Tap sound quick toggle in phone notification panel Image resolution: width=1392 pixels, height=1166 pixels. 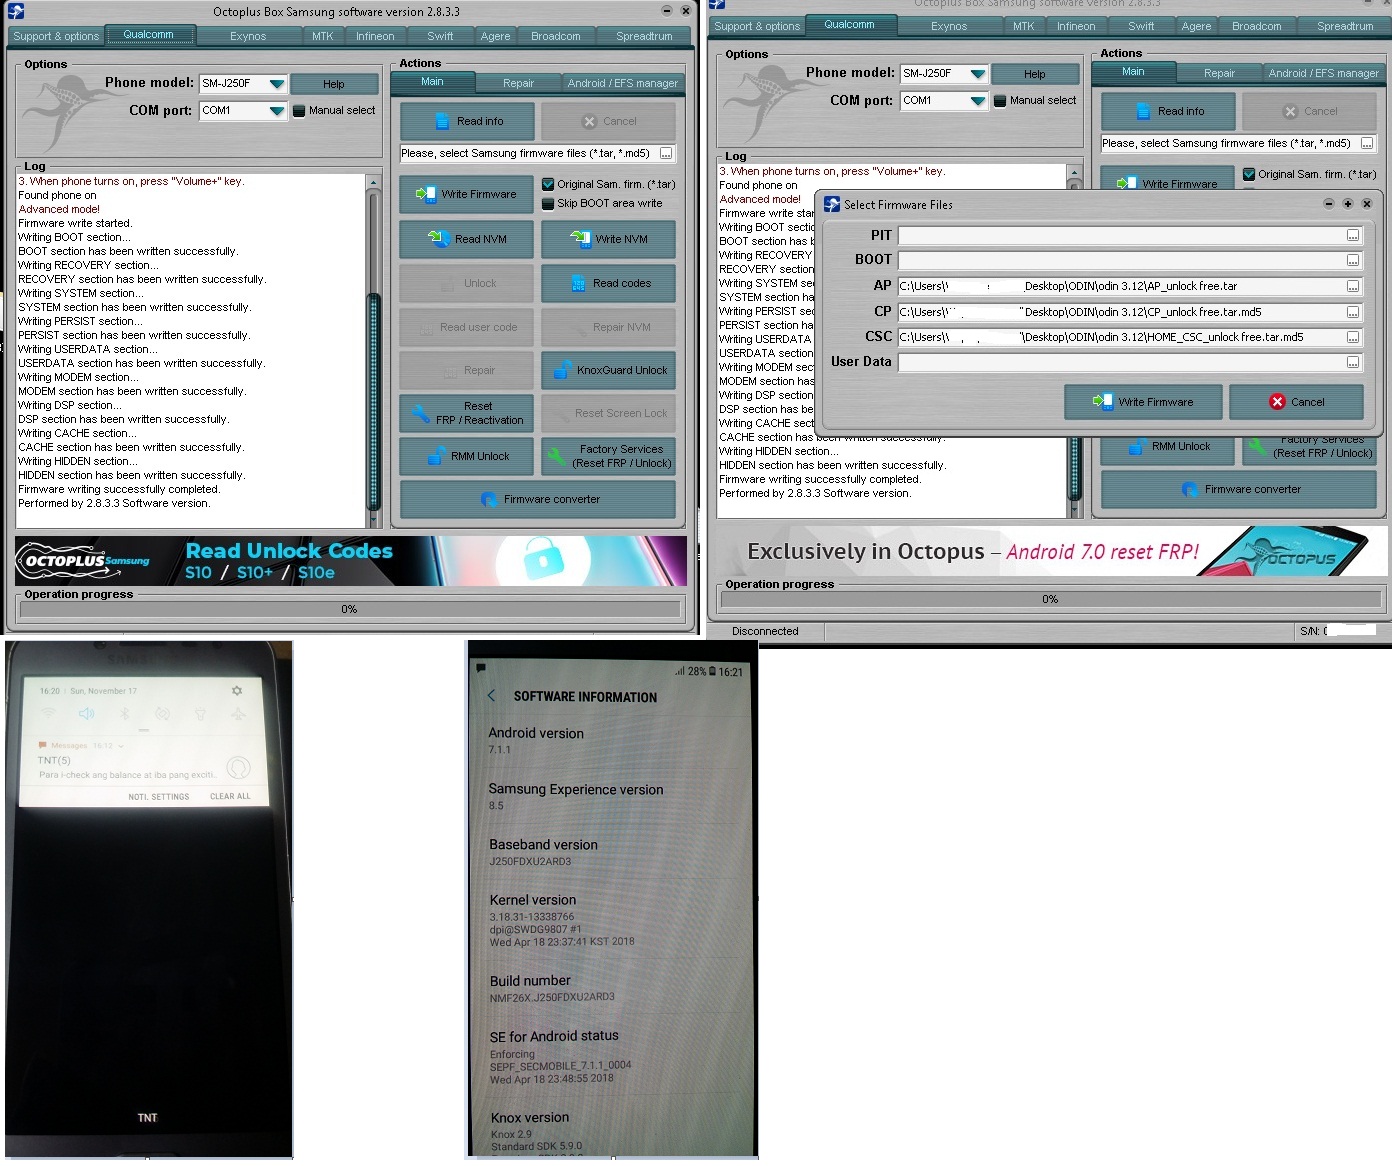(87, 714)
